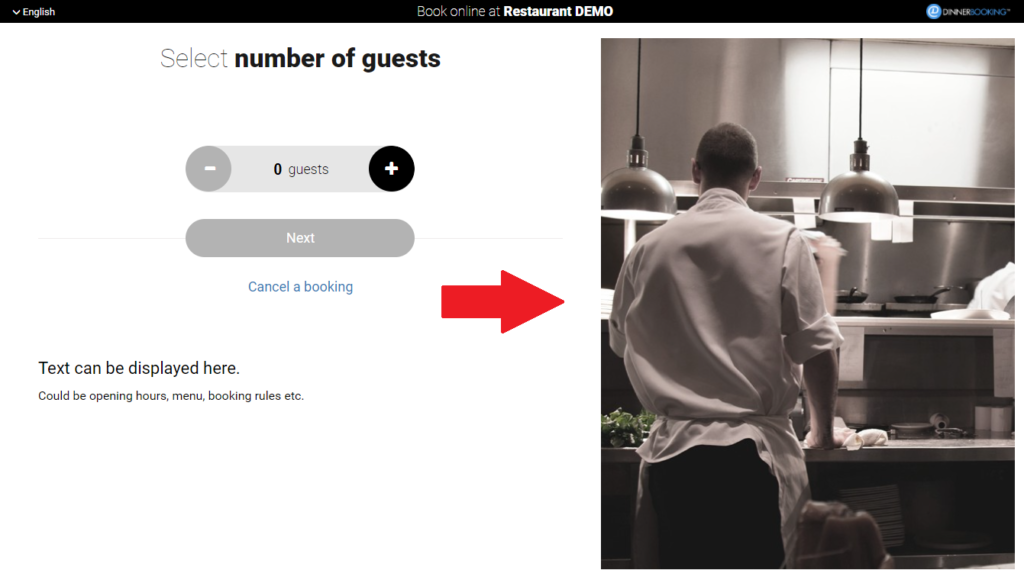This screenshot has height=570, width=1024.
Task: Expand the chevron beside English
Action: click(x=16, y=12)
